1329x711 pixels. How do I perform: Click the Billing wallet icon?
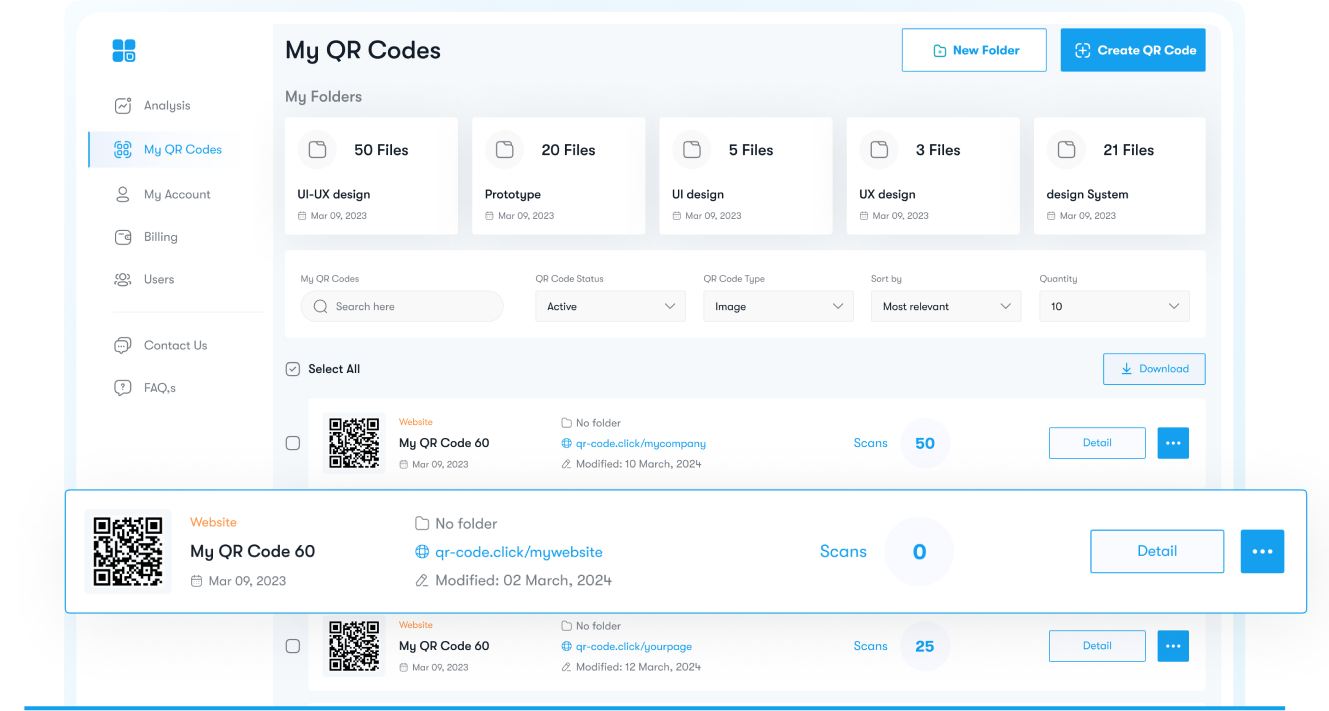(123, 237)
